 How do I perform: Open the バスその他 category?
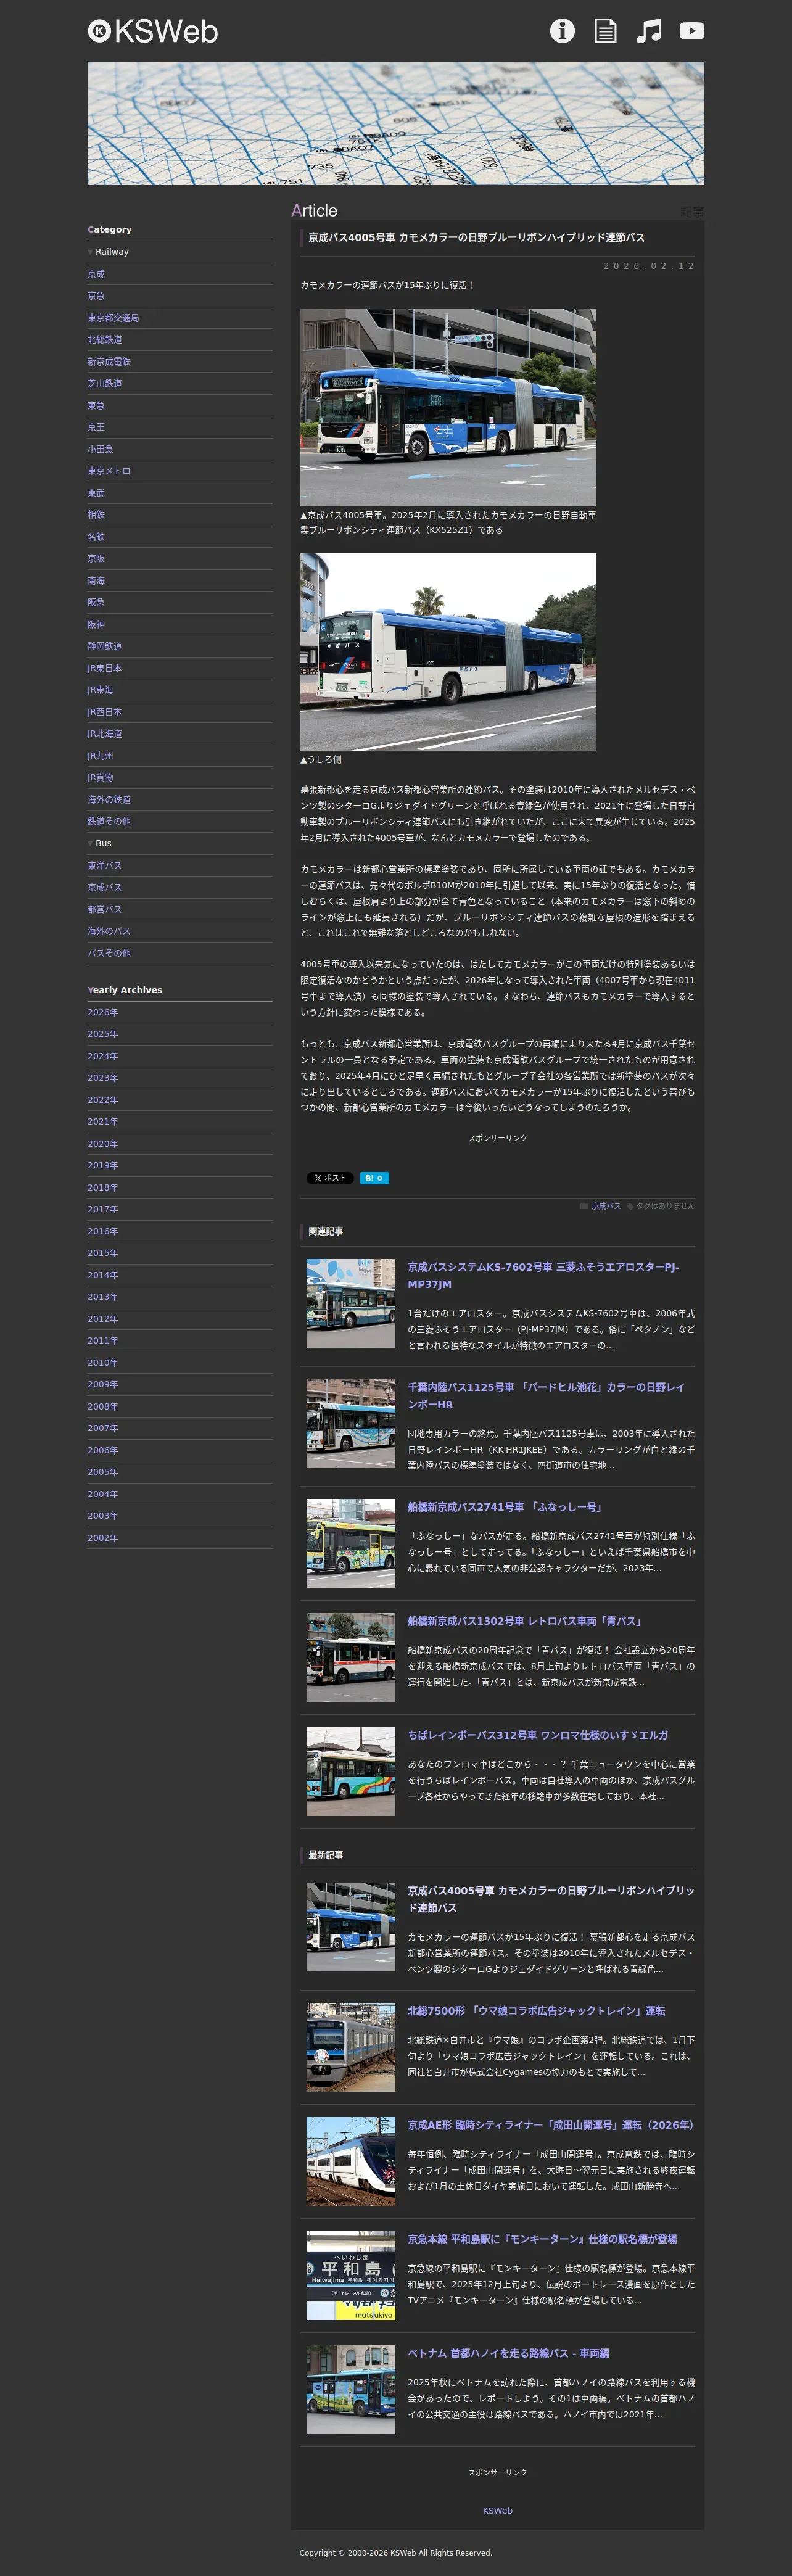pos(109,954)
